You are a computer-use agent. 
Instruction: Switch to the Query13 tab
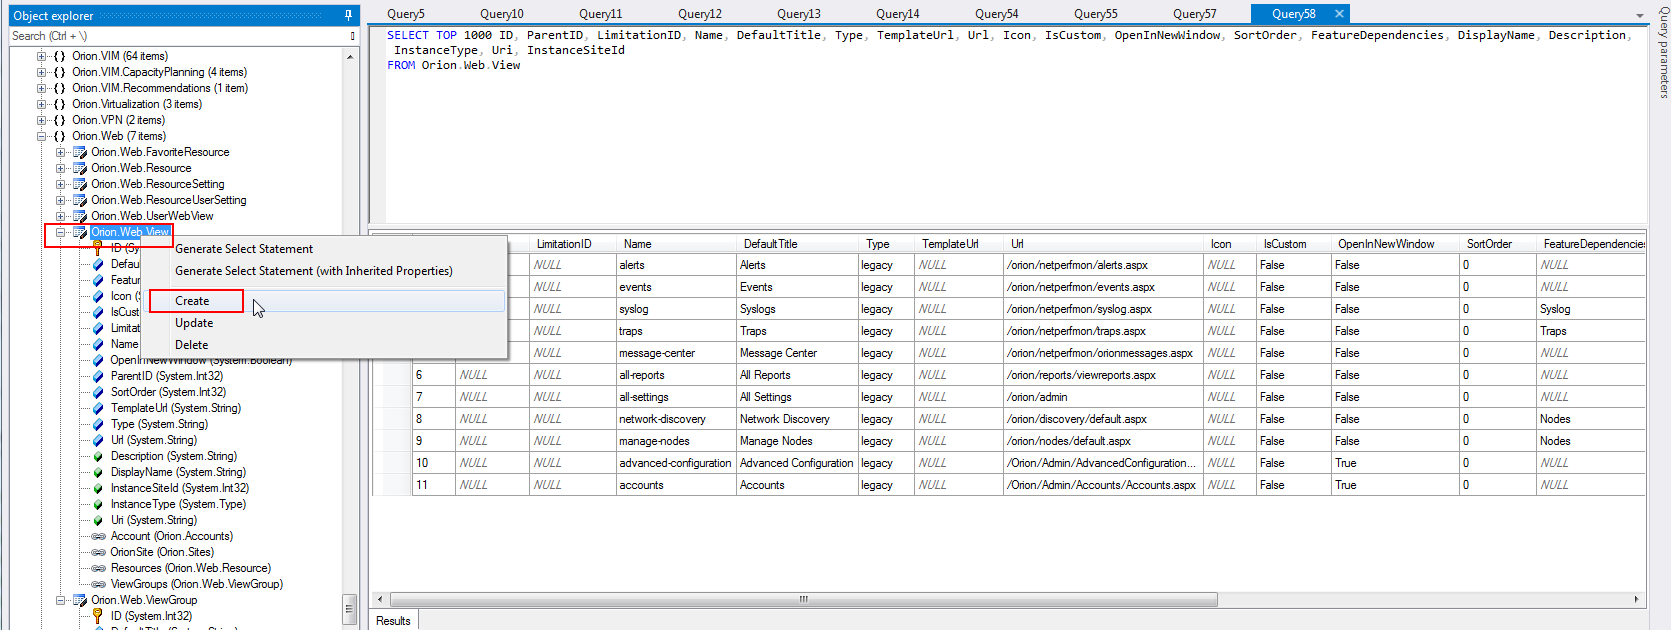click(x=799, y=14)
